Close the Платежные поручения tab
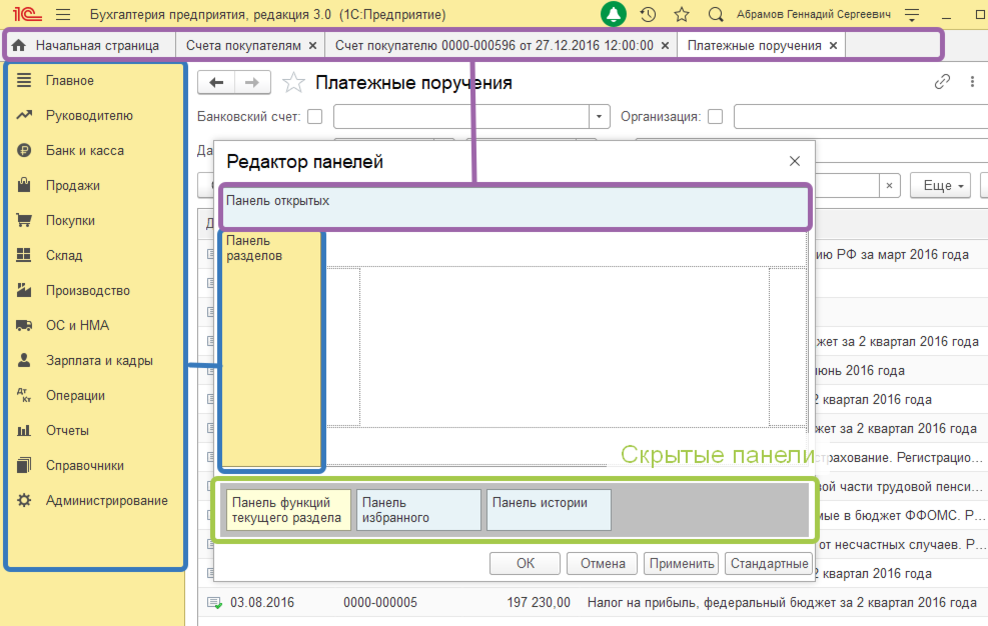Viewport: 988px width, 626px height. tap(833, 45)
